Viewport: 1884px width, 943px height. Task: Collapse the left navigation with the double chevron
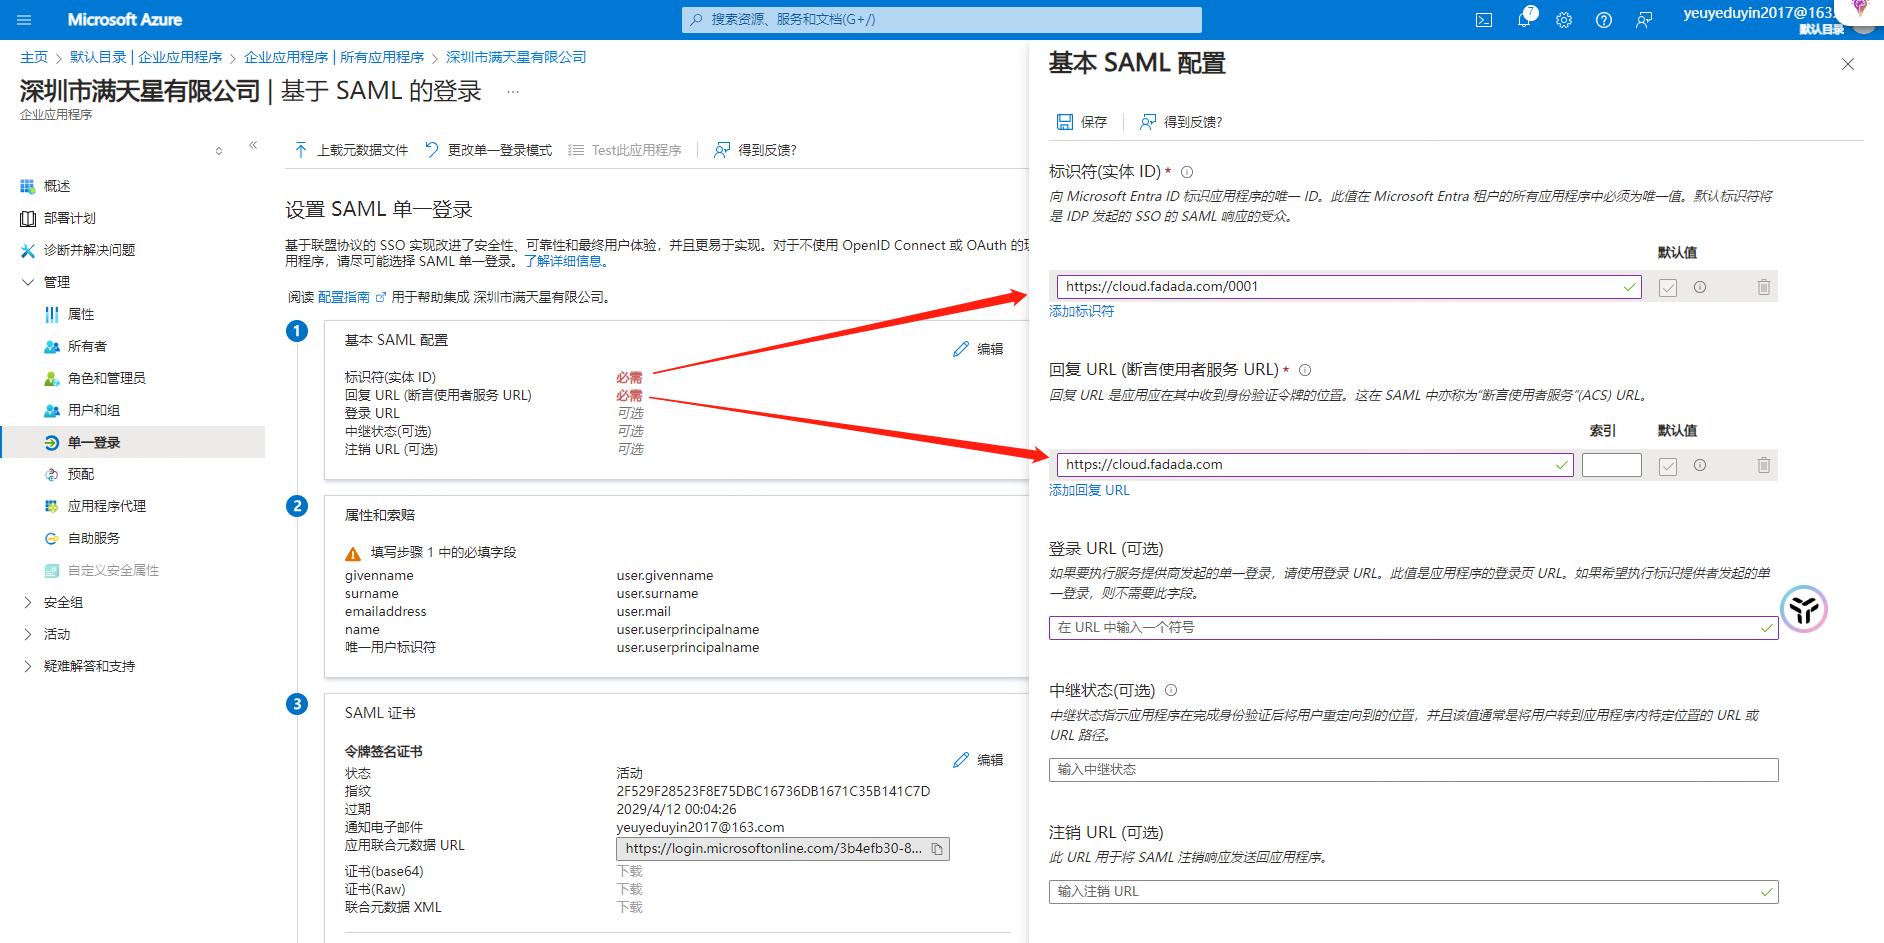[x=253, y=145]
